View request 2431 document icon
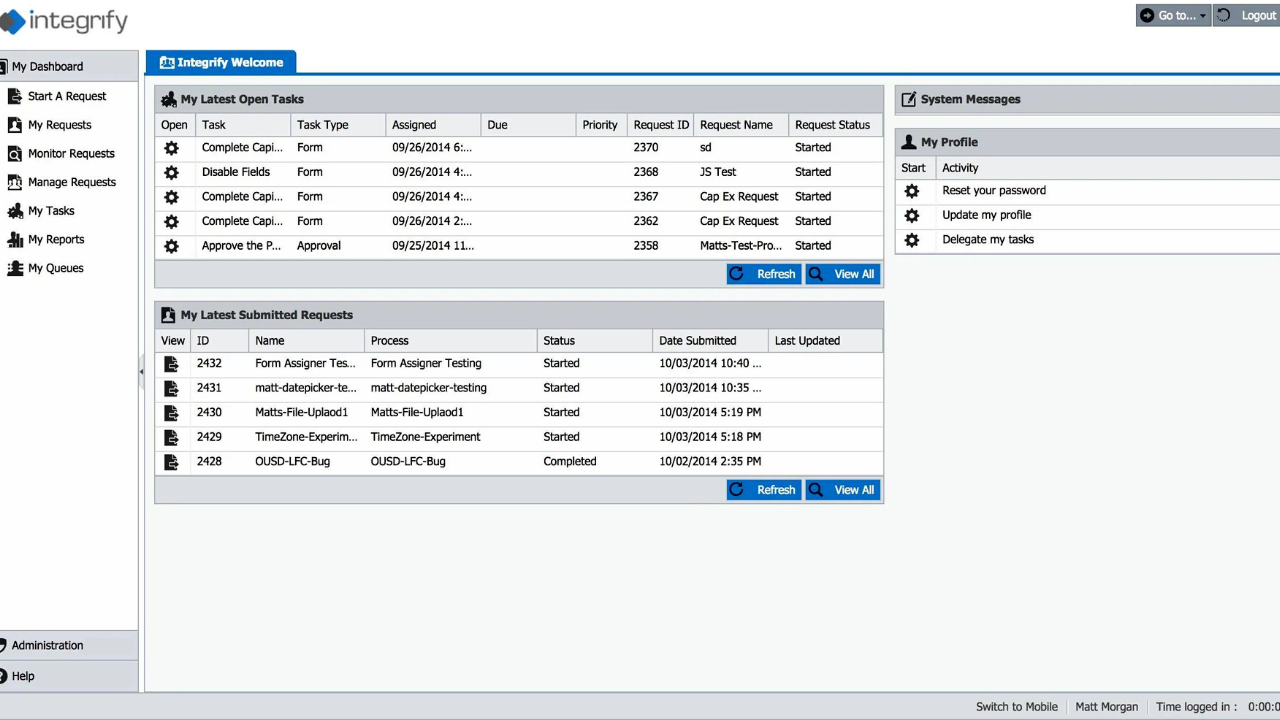Image resolution: width=1280 pixels, height=720 pixels. (x=172, y=388)
